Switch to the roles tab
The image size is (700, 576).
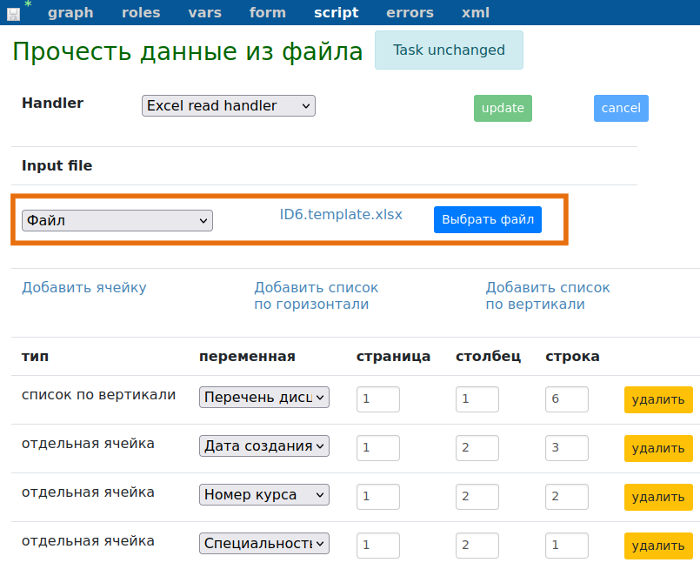click(141, 13)
